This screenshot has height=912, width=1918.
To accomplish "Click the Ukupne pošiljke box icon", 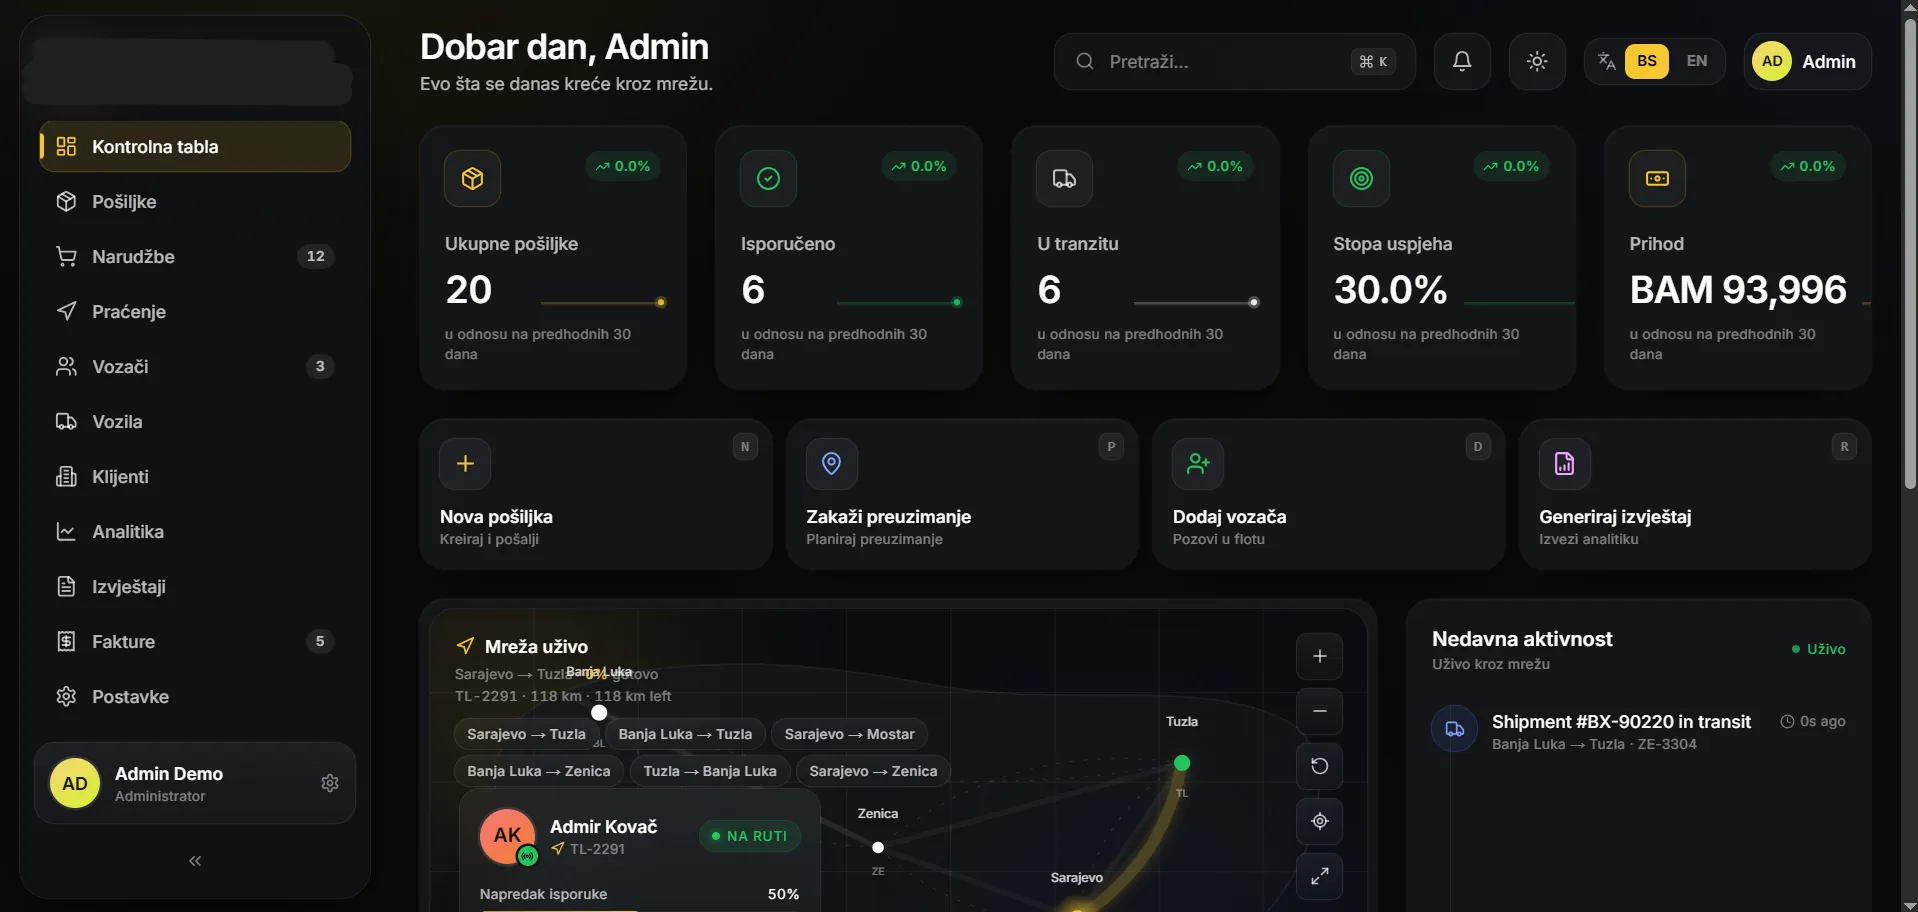I will coord(472,179).
